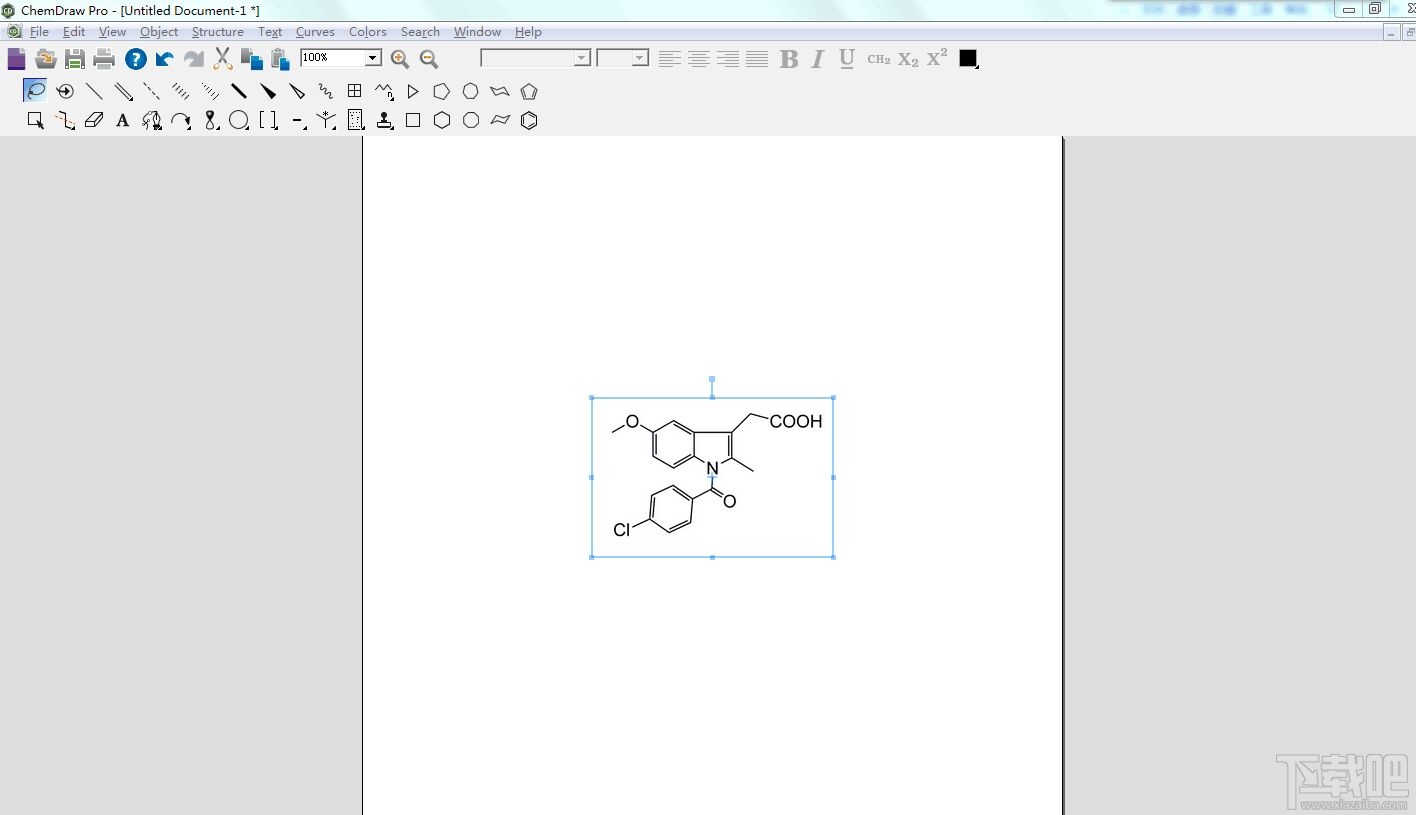The height and width of the screenshot is (815, 1416).
Task: Zoom in with the magnifier plus
Action: click(400, 59)
